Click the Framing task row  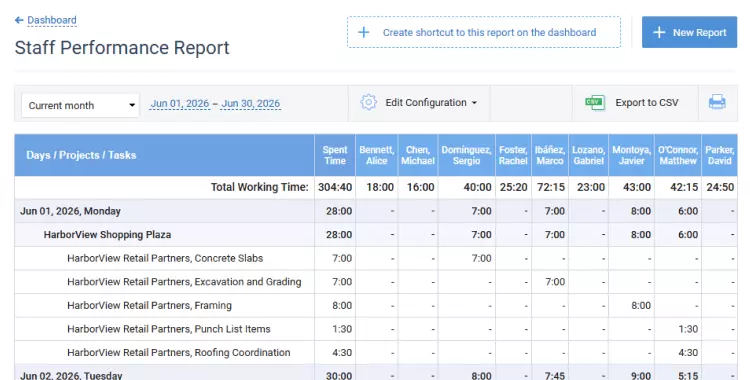pos(375,305)
